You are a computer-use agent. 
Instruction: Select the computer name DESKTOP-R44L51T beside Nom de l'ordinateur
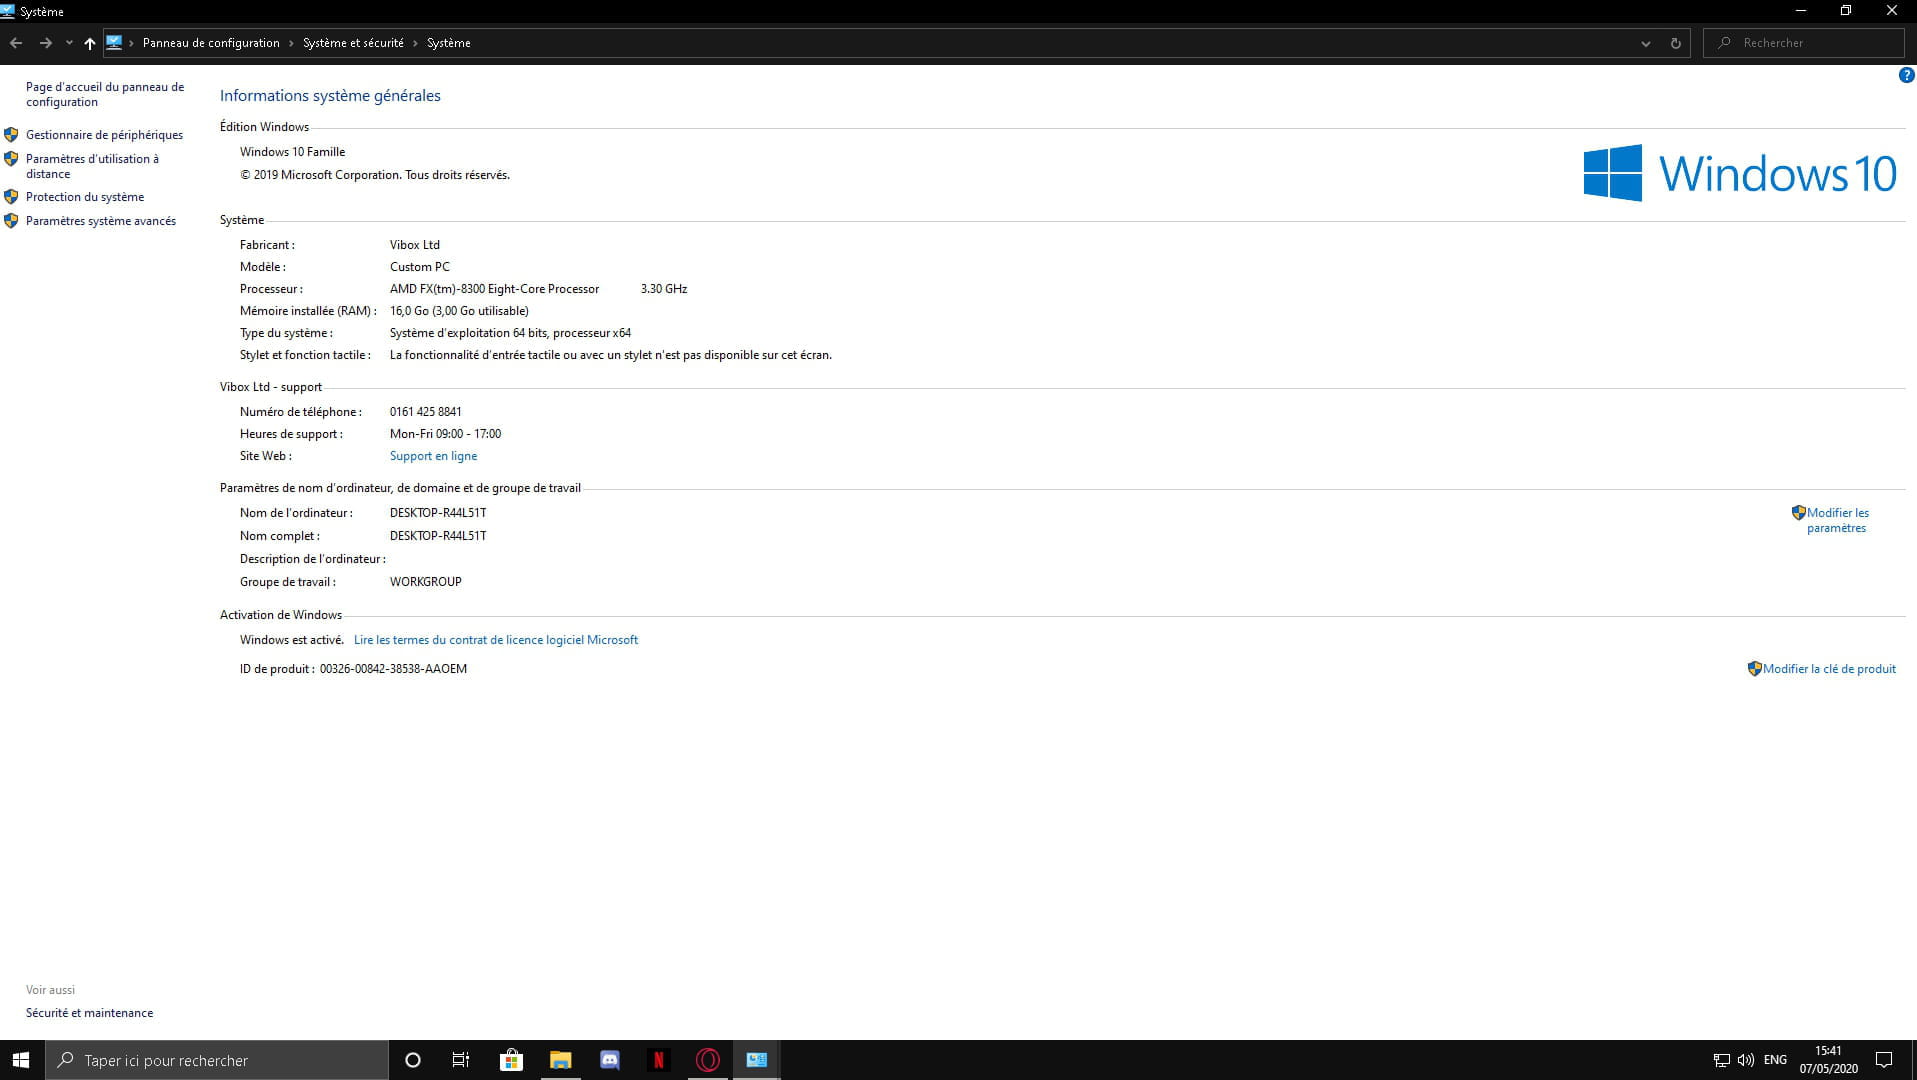click(438, 513)
